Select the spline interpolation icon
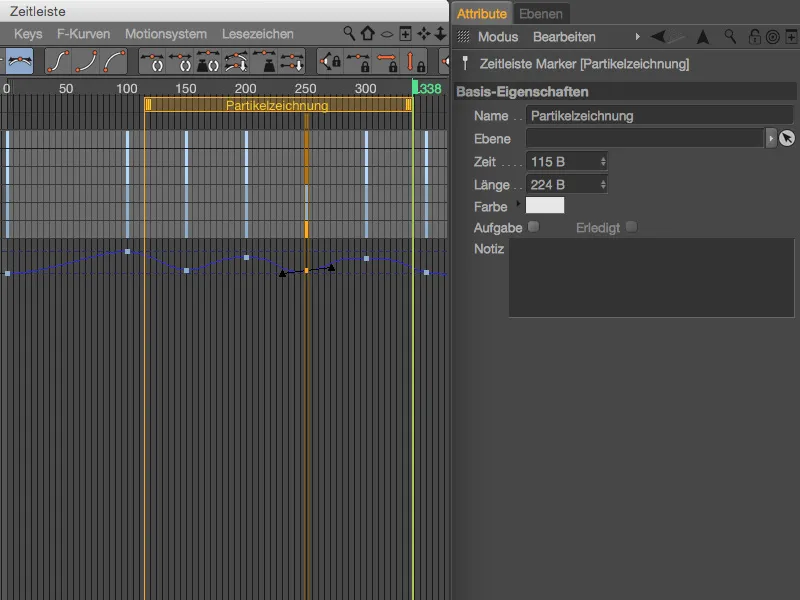The width and height of the screenshot is (800, 600). point(20,62)
